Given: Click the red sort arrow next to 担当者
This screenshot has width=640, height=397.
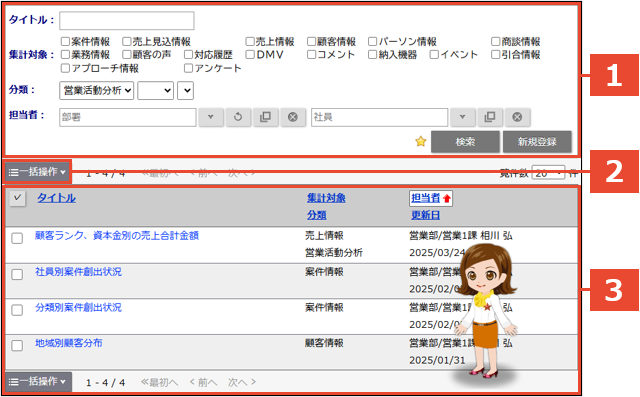Looking at the screenshot, I should point(447,199).
